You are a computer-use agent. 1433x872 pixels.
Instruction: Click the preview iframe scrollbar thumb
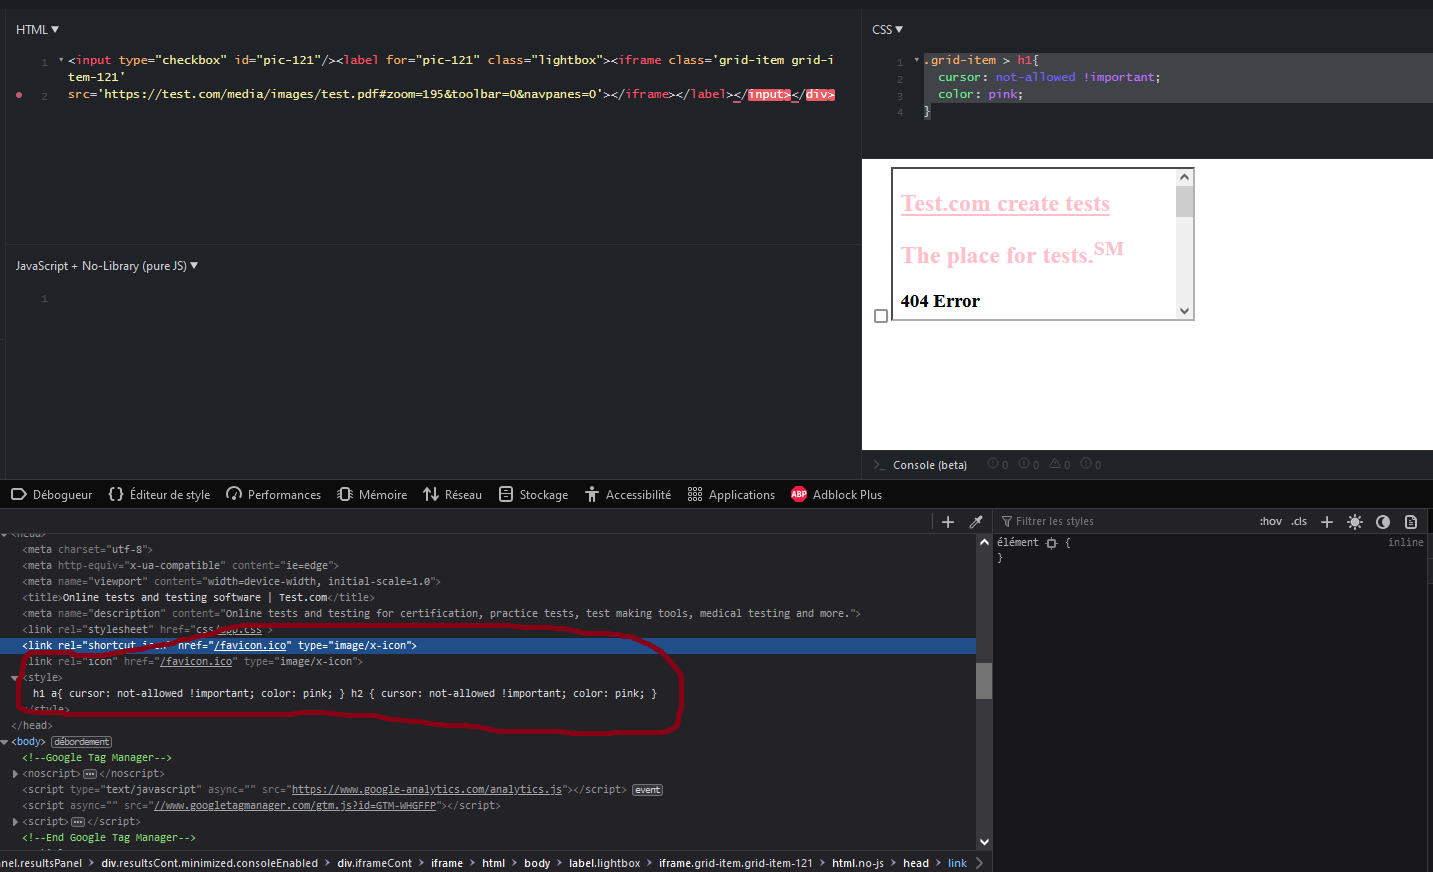[x=1184, y=201]
